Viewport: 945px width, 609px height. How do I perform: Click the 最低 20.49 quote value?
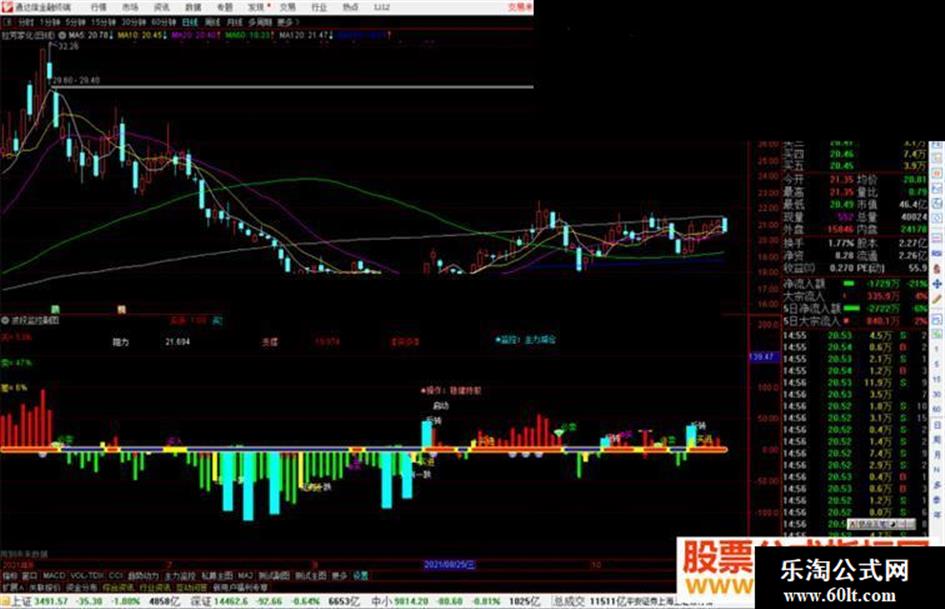tap(842, 205)
